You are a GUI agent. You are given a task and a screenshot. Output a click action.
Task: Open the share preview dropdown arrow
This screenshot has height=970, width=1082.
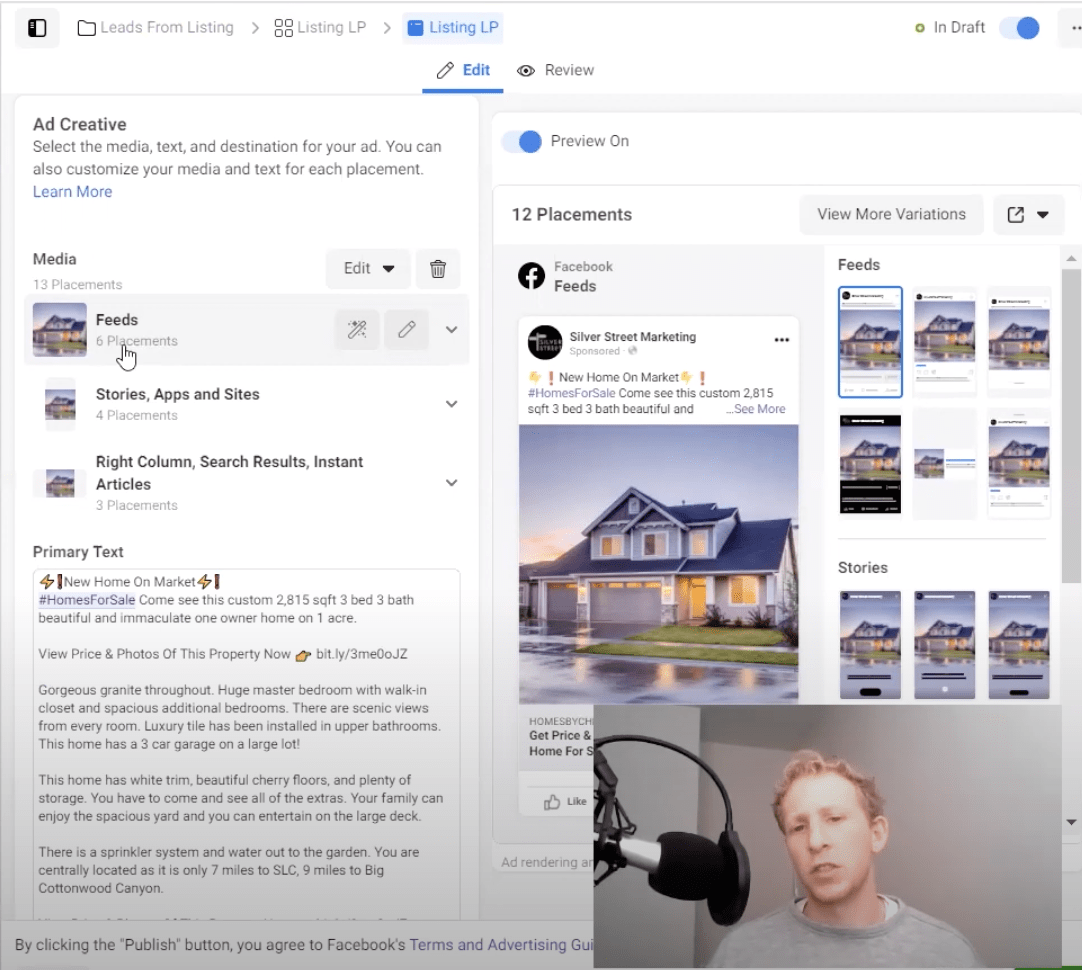click(x=1043, y=215)
